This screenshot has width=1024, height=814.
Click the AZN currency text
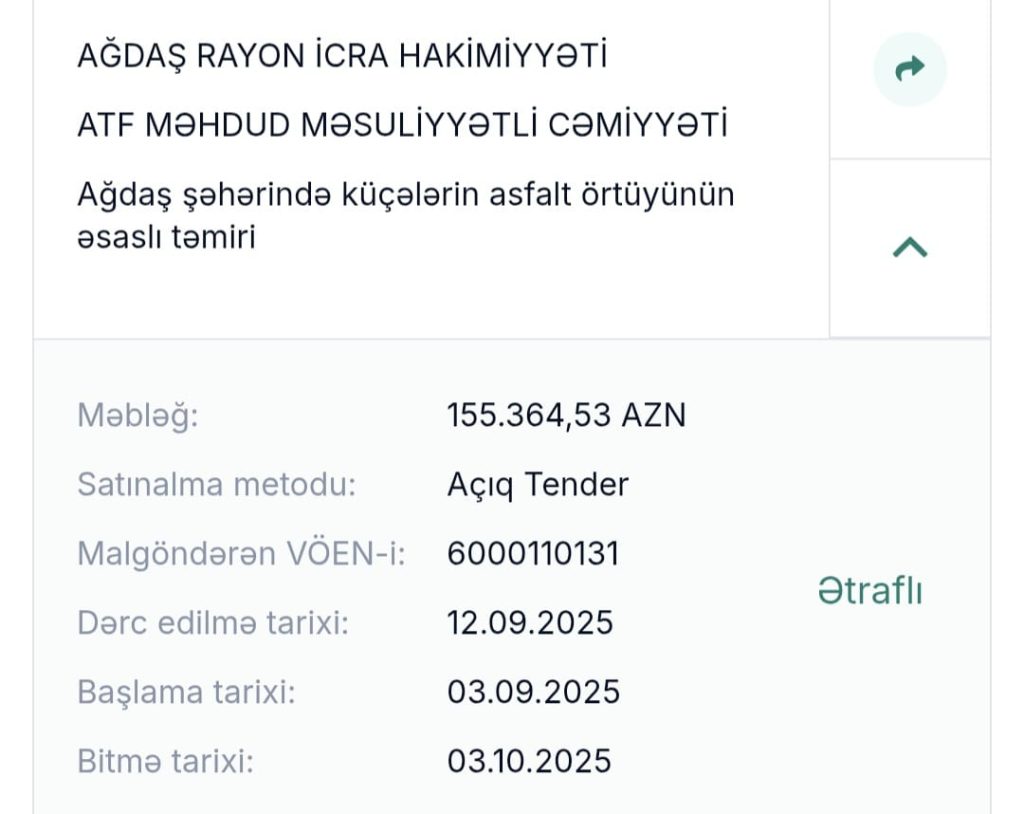point(654,415)
